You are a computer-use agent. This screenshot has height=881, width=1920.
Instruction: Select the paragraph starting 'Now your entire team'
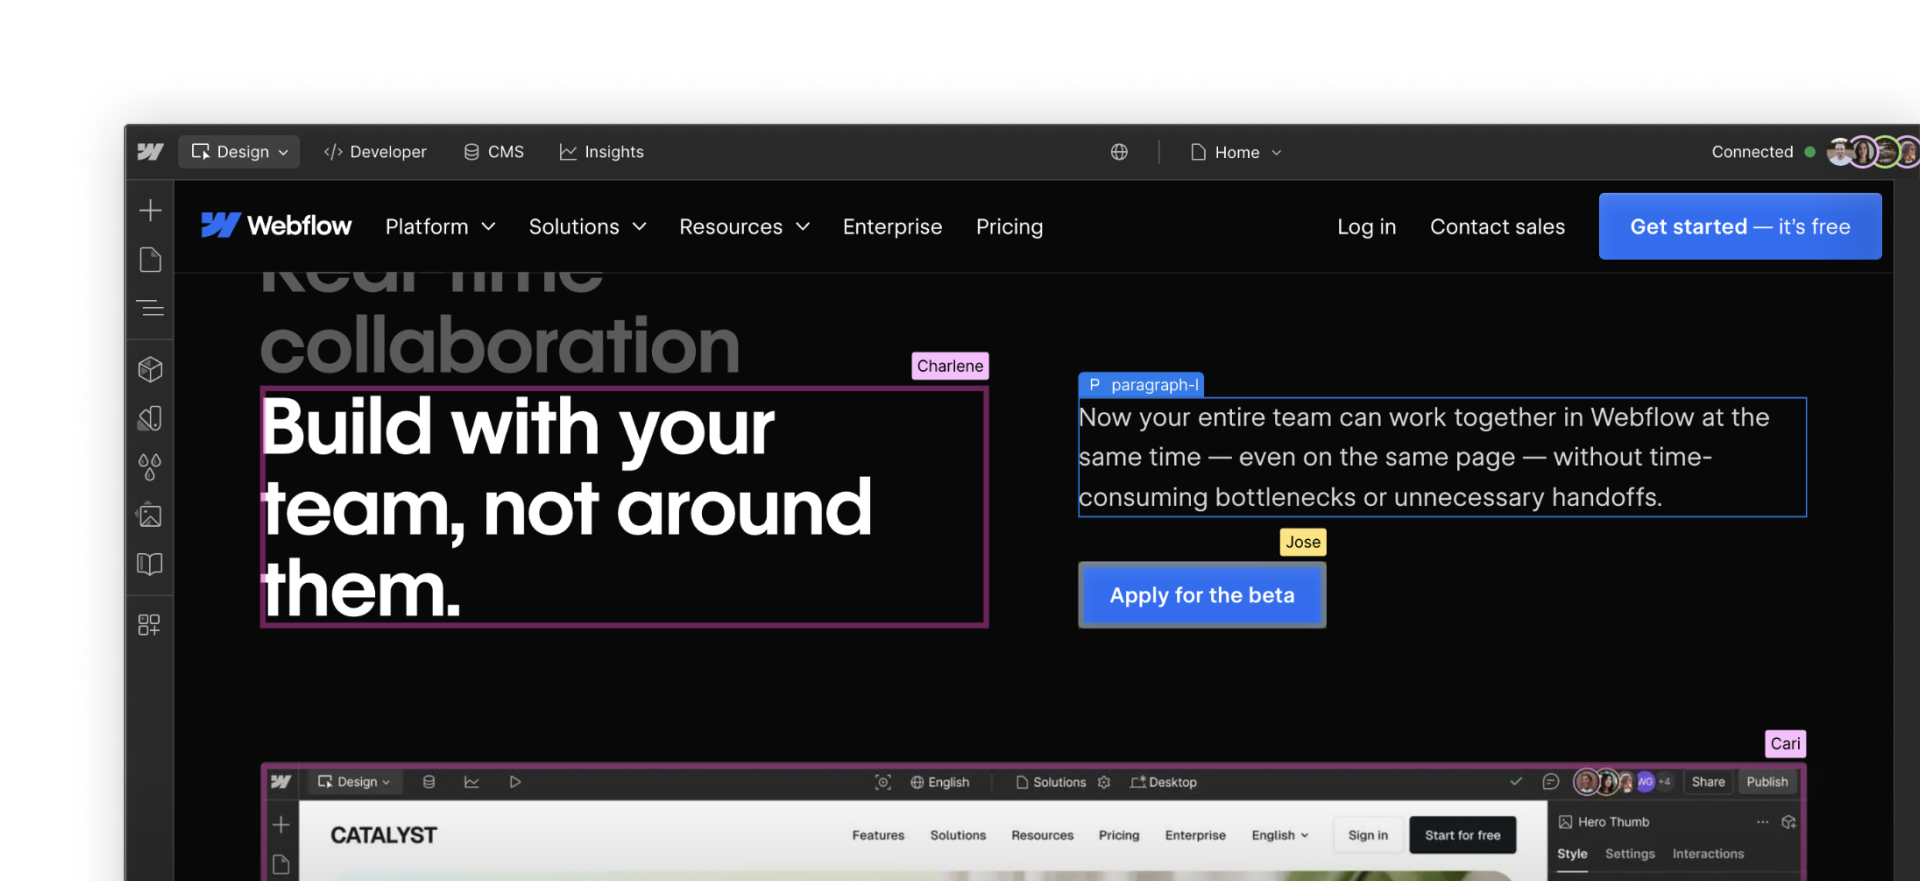pyautogui.click(x=1442, y=457)
